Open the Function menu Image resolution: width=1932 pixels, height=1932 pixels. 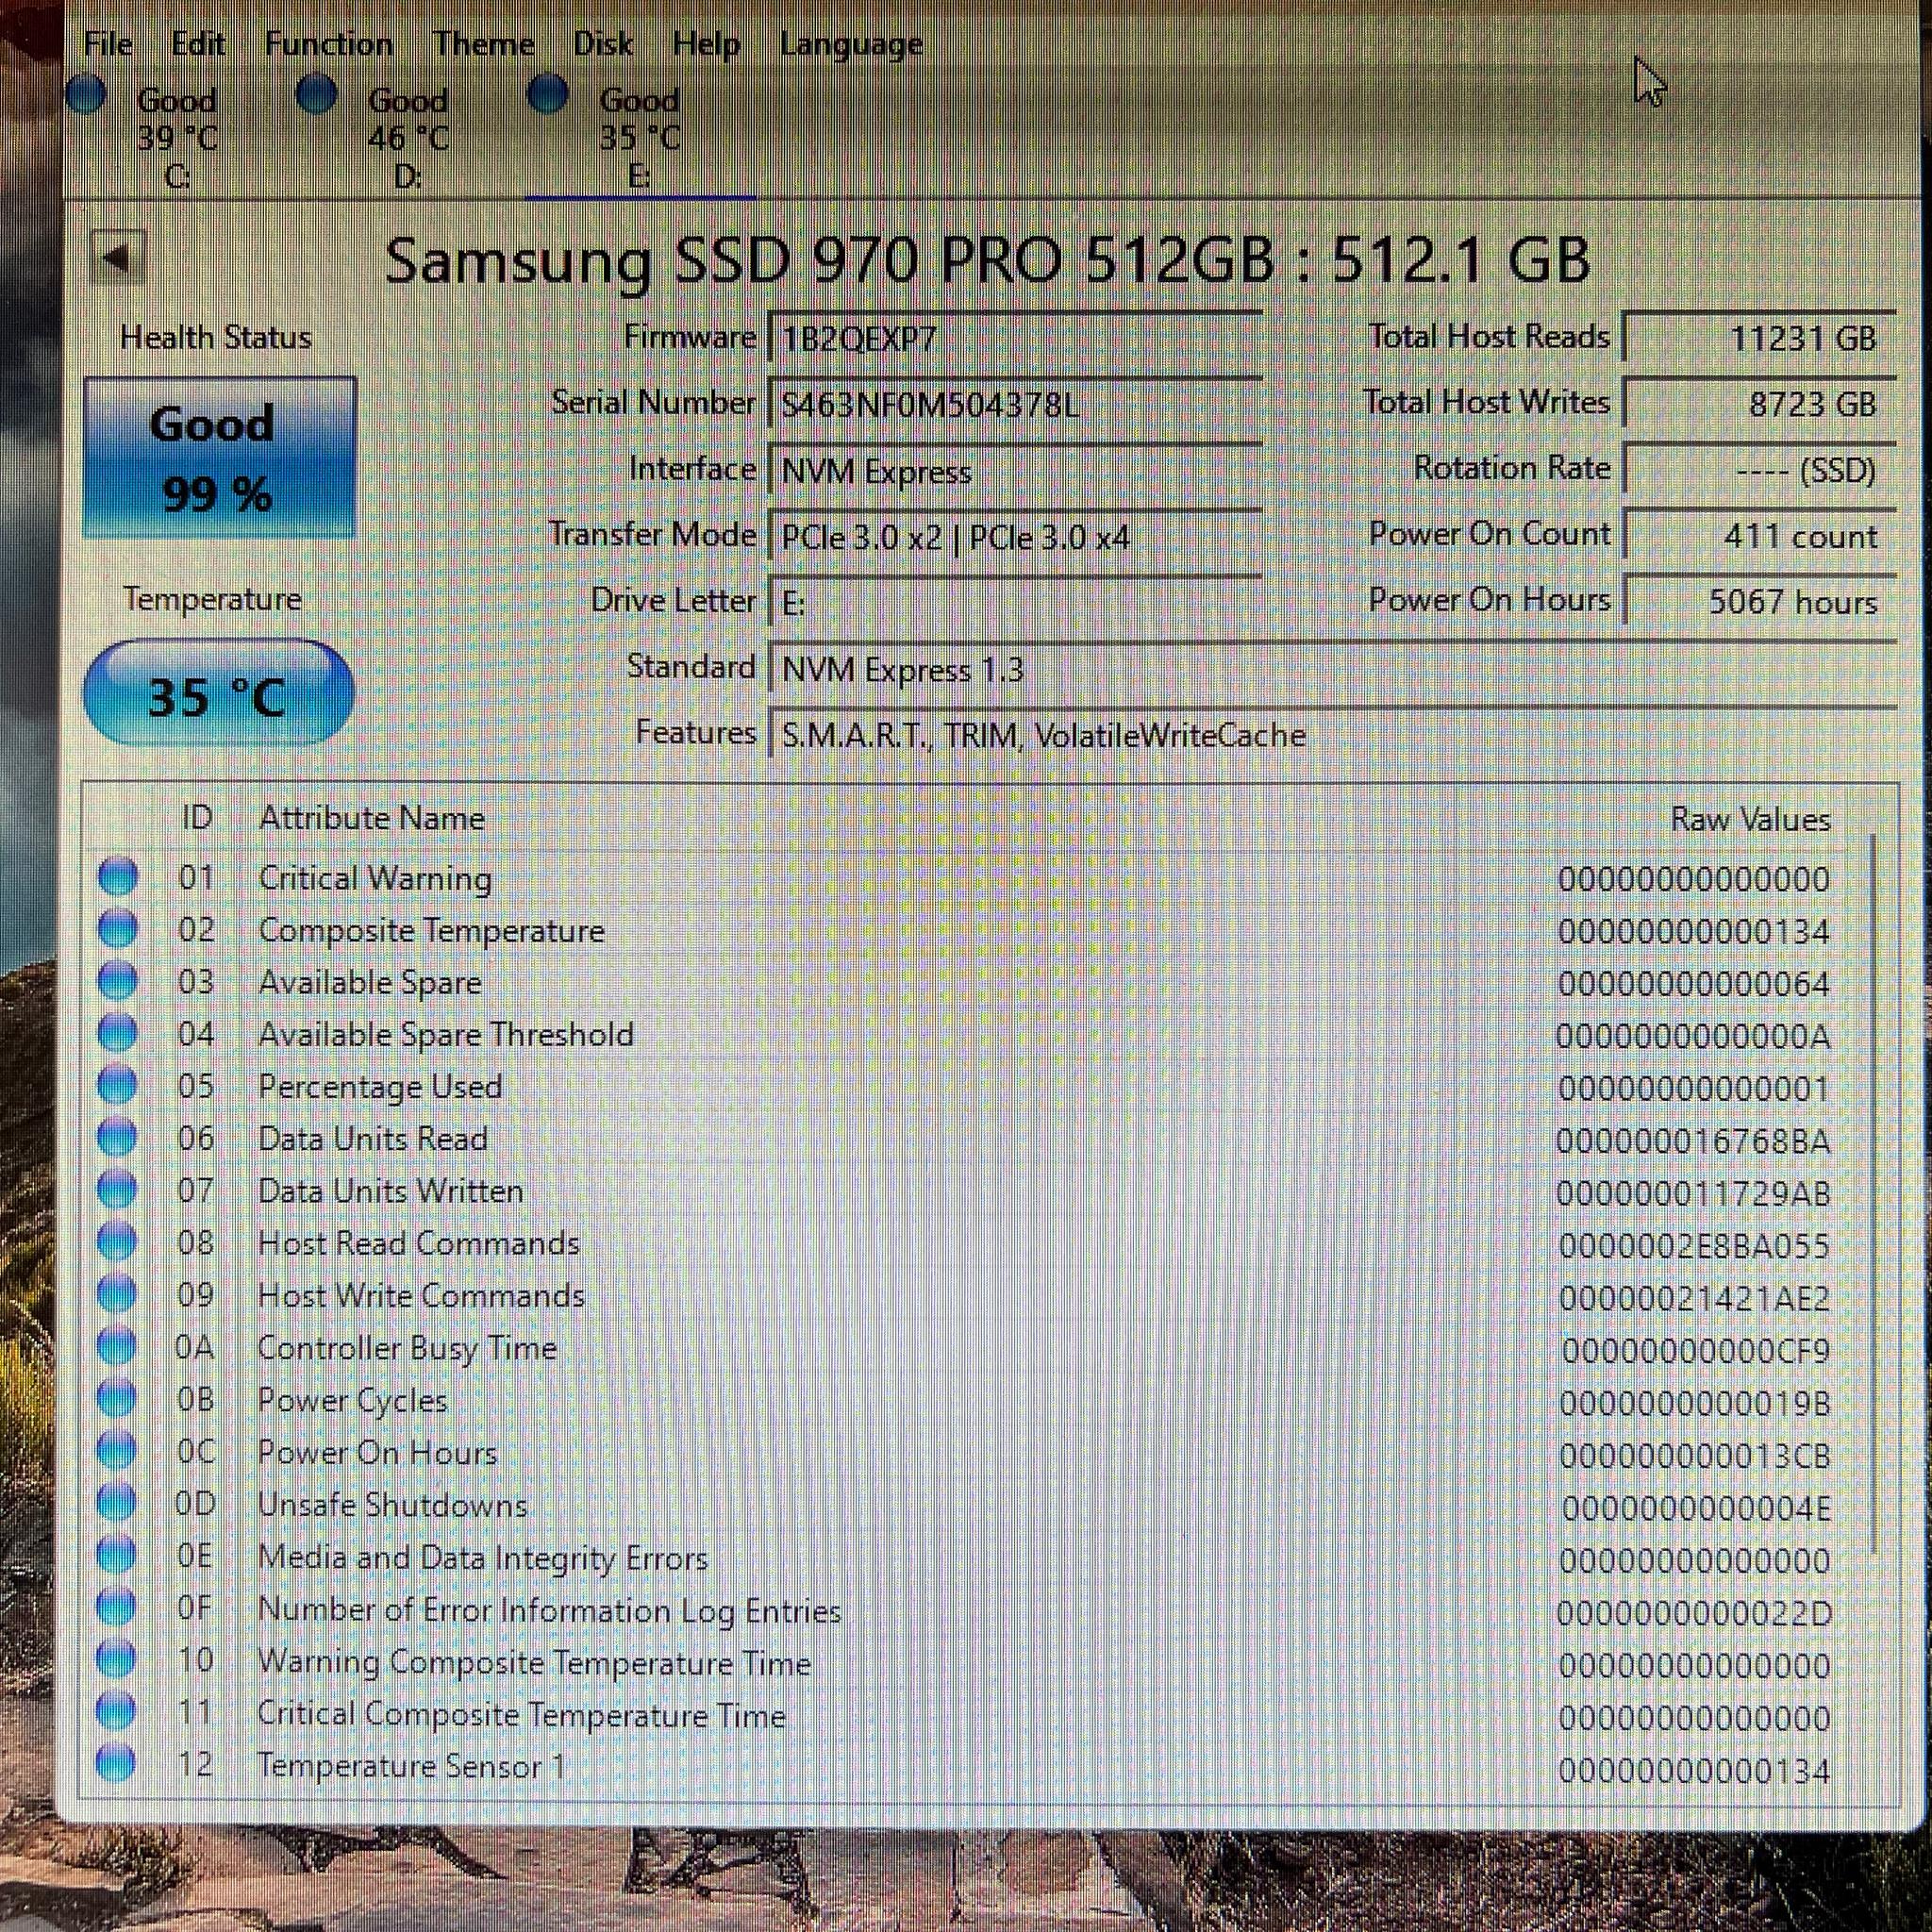[328, 44]
